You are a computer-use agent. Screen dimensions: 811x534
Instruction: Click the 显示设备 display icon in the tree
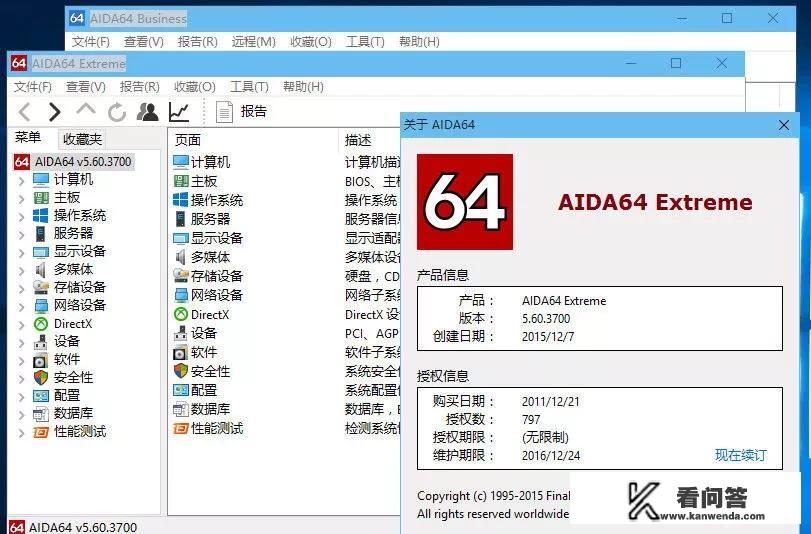[x=41, y=252]
